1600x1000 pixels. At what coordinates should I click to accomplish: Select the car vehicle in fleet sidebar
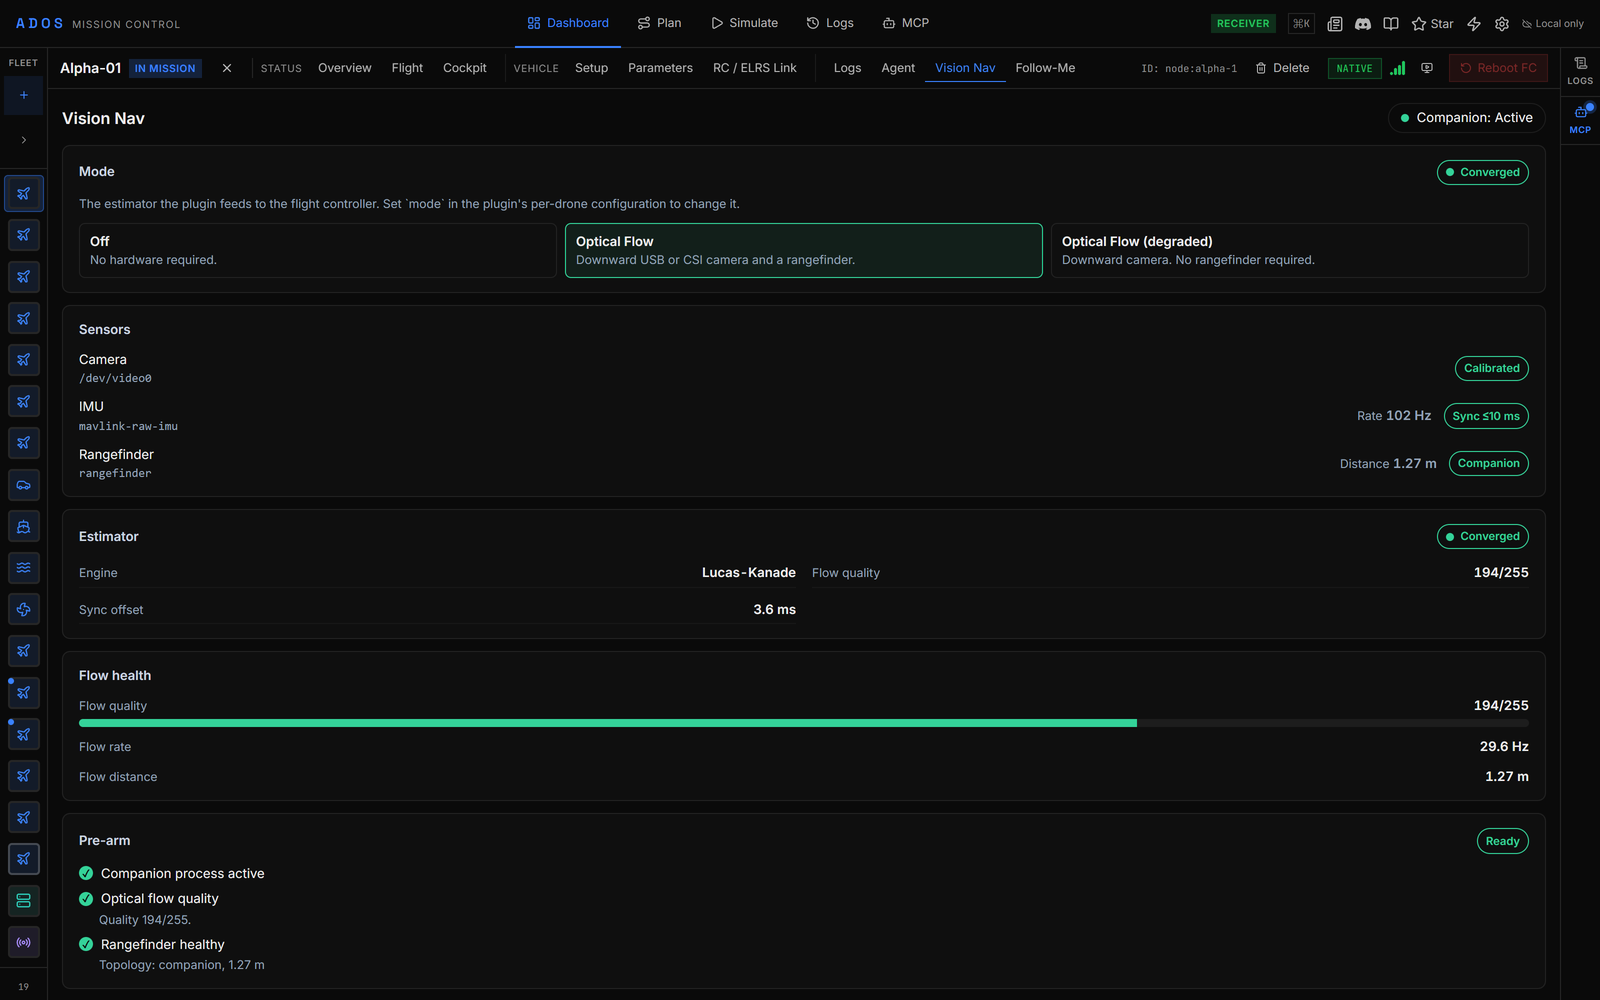23,485
